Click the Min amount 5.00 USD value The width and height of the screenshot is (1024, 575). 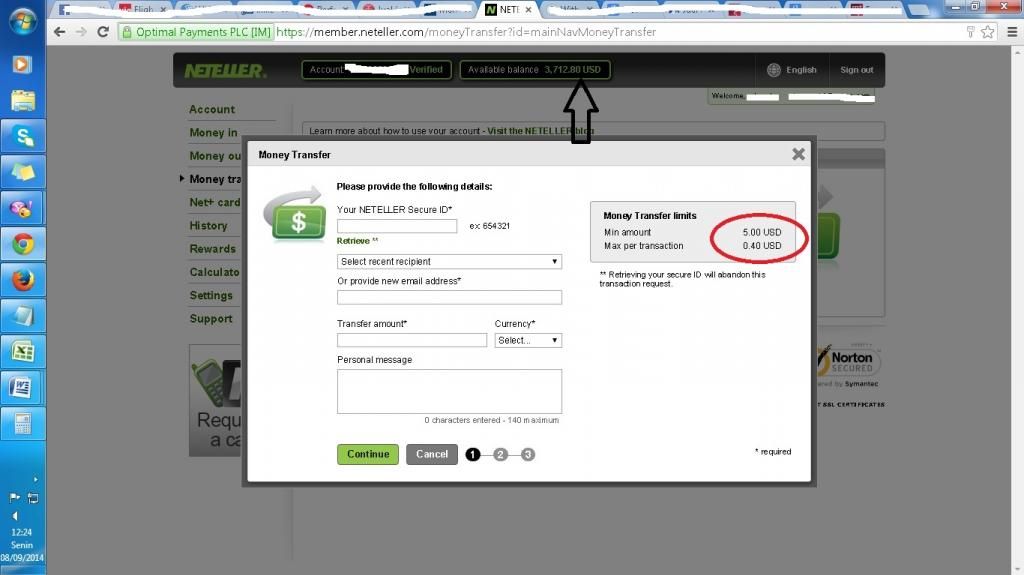761,232
